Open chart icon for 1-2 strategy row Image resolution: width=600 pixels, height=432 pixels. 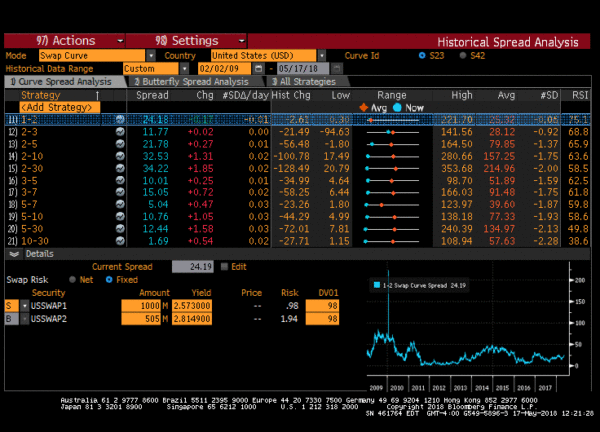click(x=120, y=119)
